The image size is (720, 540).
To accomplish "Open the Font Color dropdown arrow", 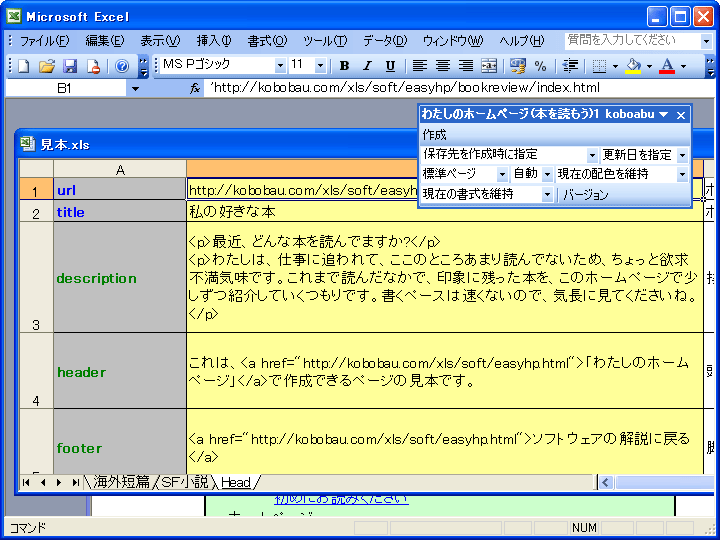I will point(683,66).
